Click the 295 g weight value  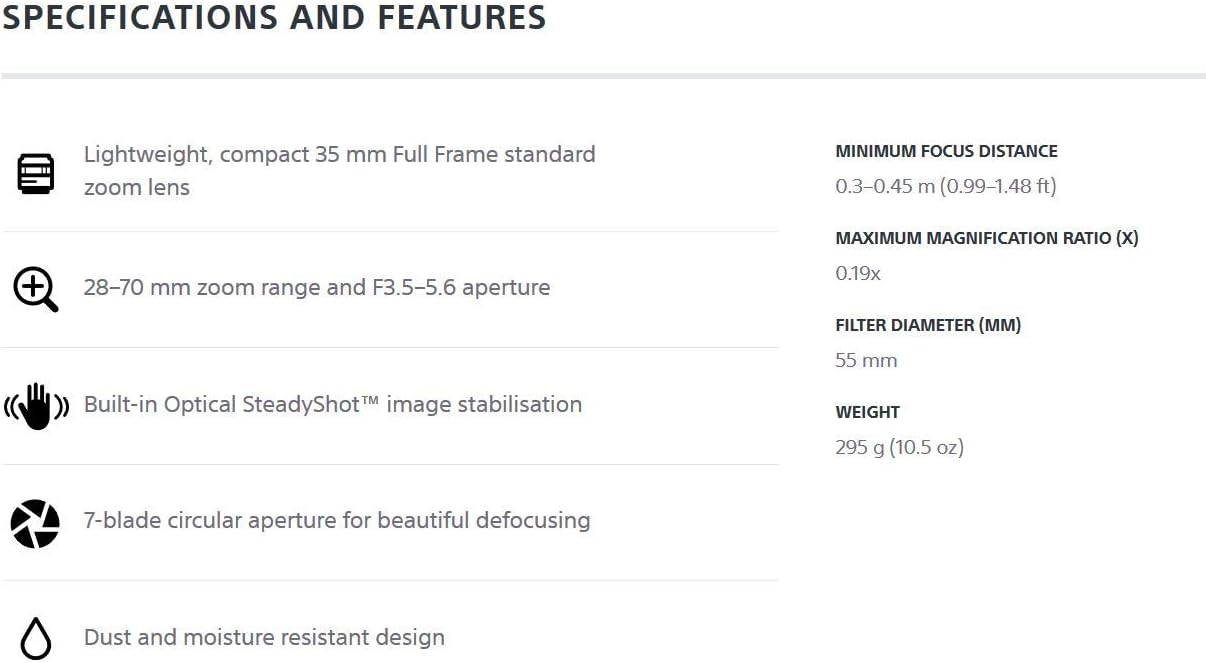click(x=899, y=447)
